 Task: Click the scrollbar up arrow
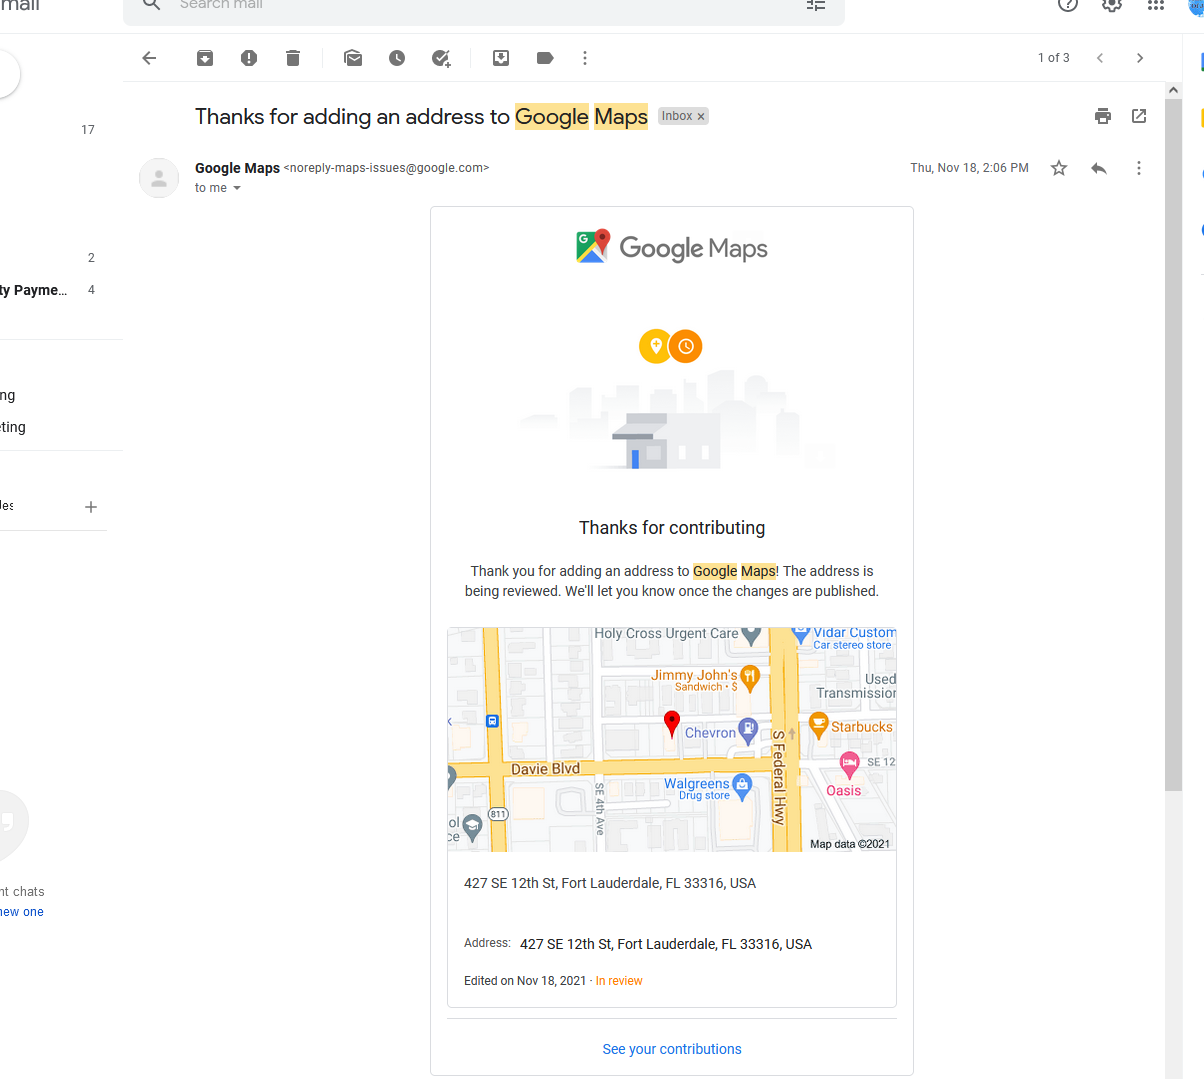point(1174,90)
